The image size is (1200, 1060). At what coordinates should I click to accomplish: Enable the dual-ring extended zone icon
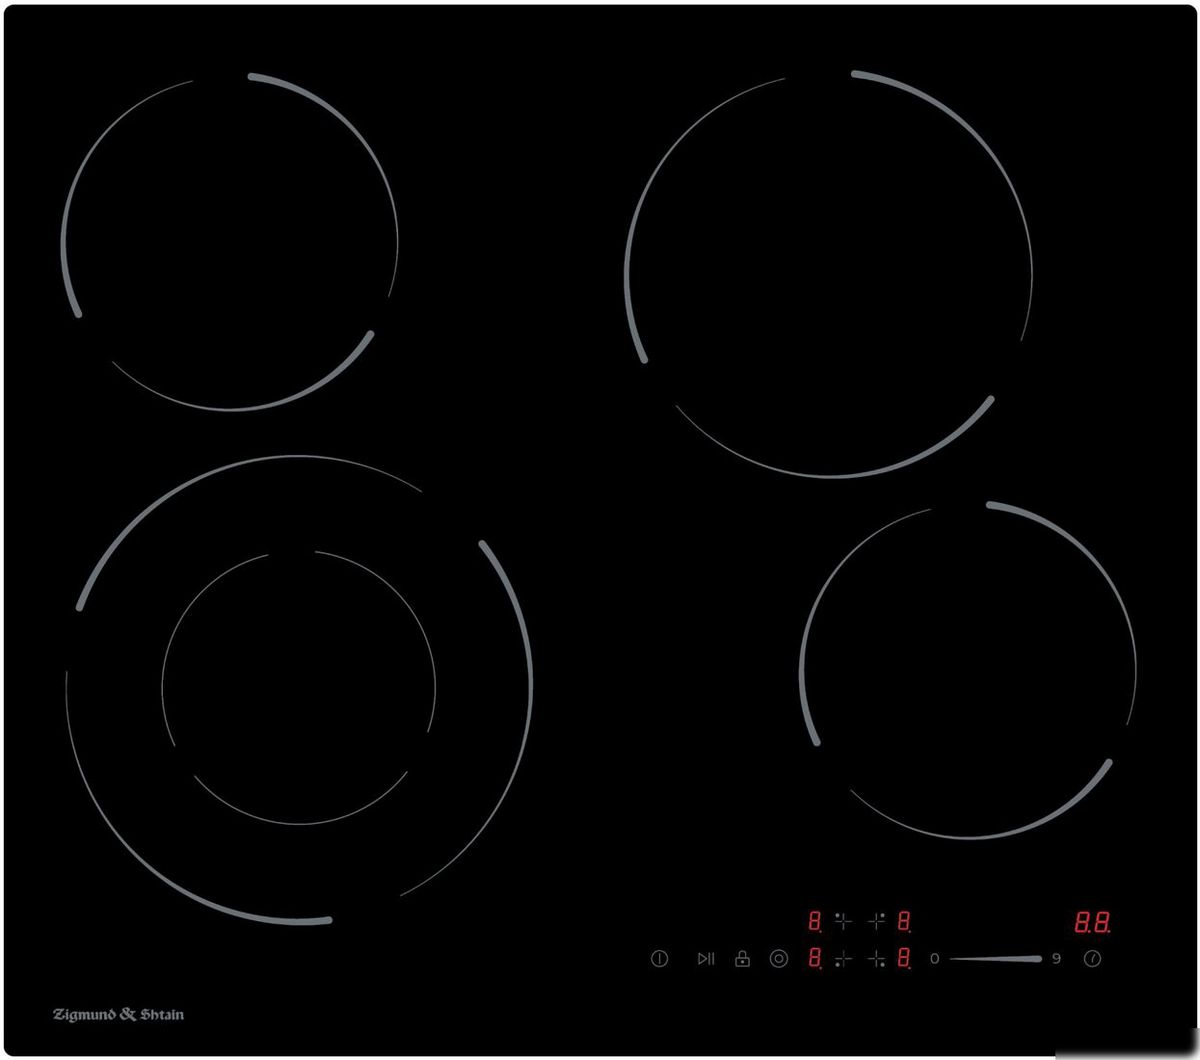(779, 959)
